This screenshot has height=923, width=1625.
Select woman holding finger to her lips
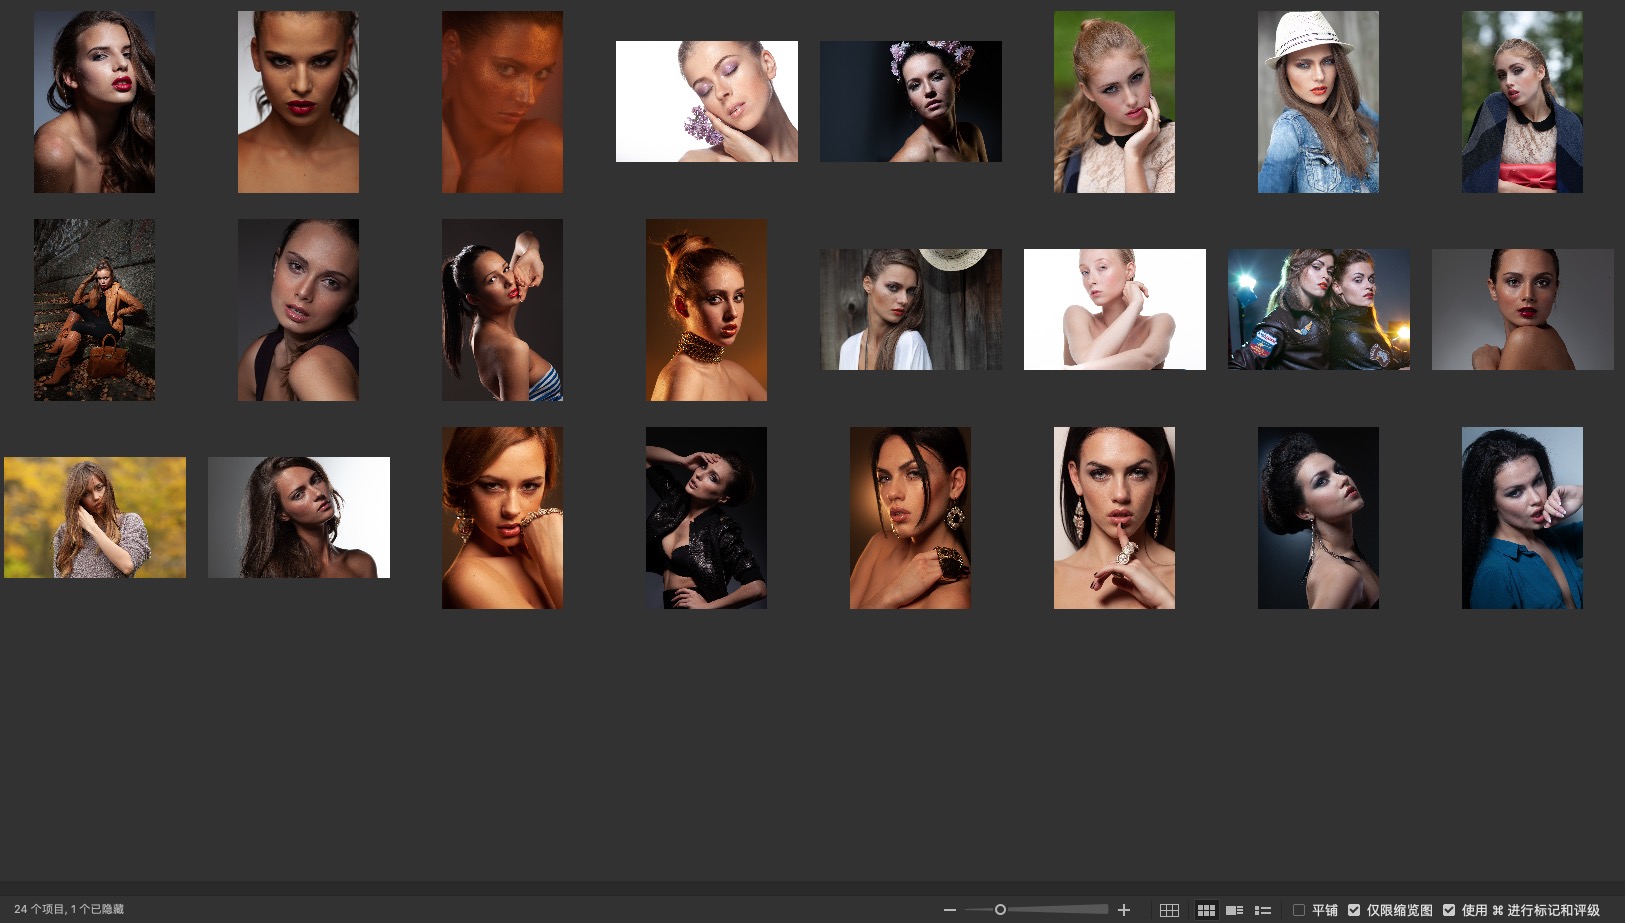(1114, 518)
